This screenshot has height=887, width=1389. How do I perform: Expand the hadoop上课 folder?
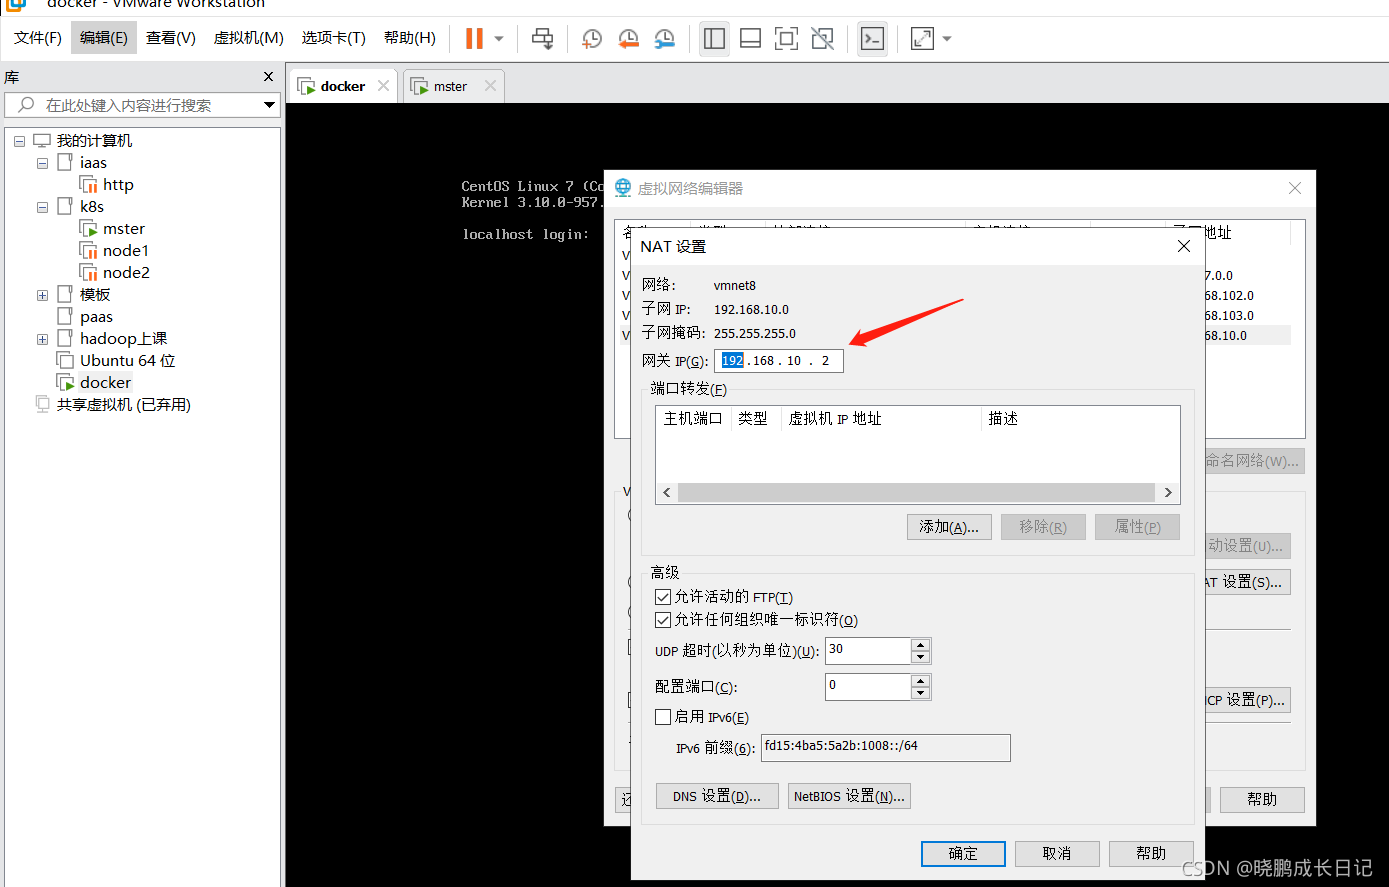point(42,339)
